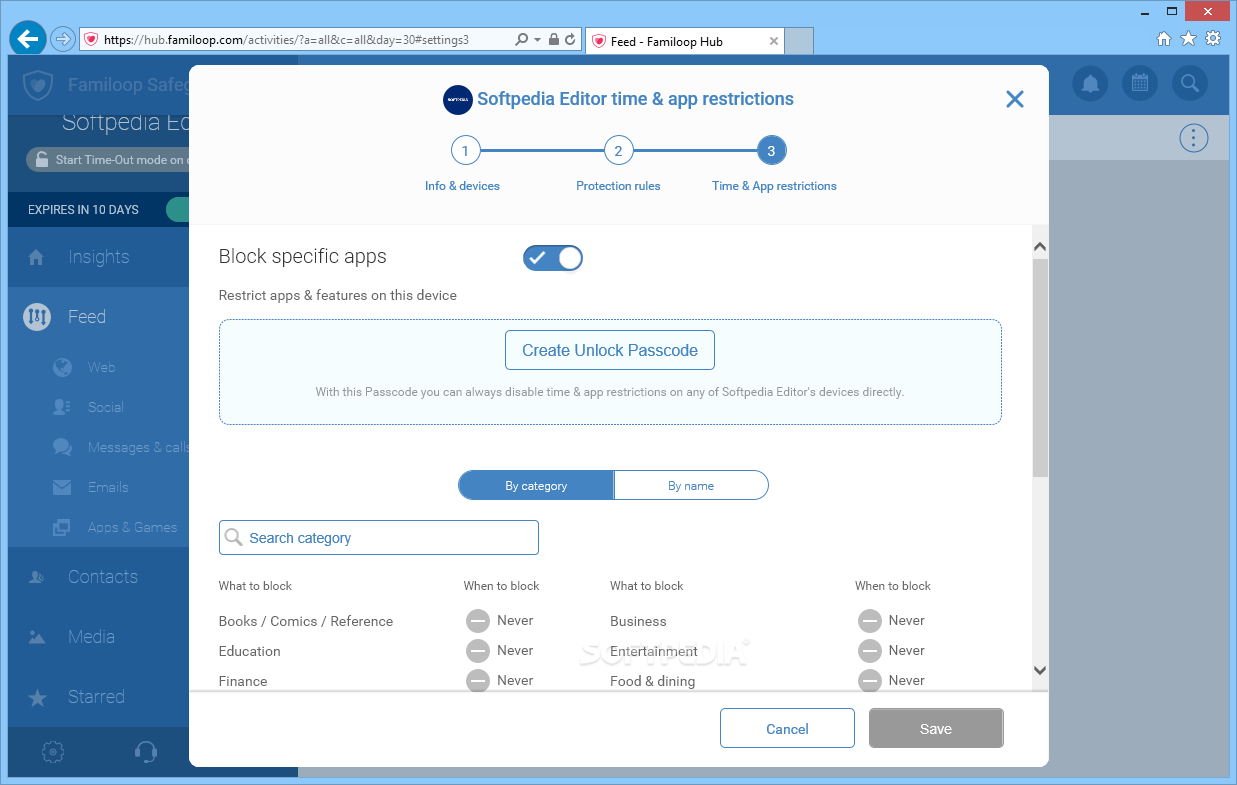Open the support headset icon in sidebar
This screenshot has width=1237, height=785.
145,752
